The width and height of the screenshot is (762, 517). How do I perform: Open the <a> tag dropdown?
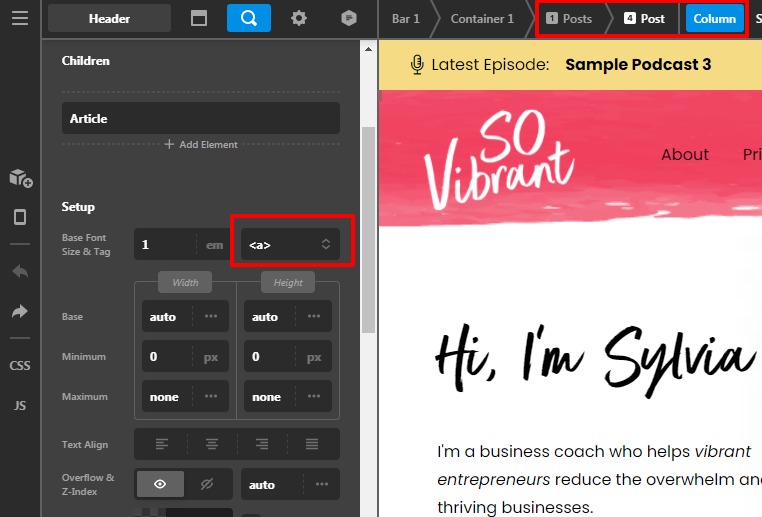coord(290,244)
